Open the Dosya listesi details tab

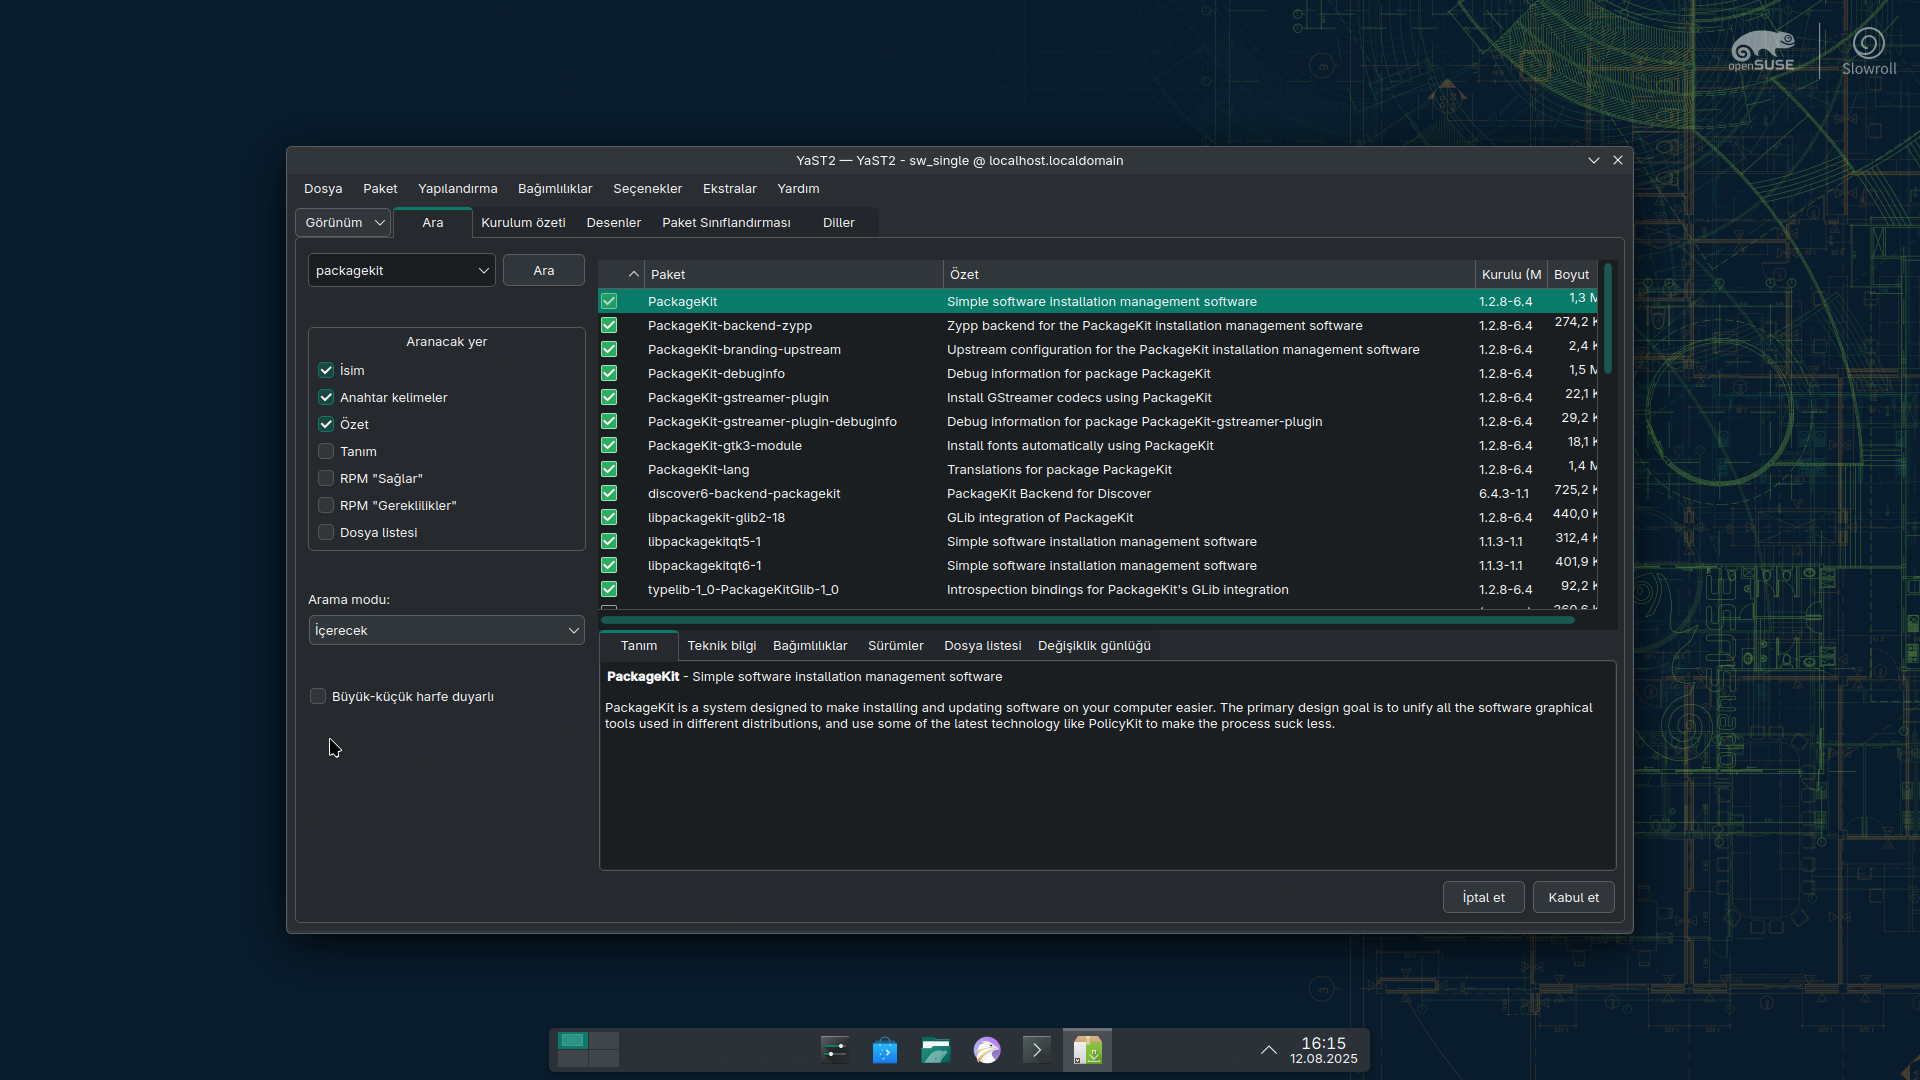982,646
